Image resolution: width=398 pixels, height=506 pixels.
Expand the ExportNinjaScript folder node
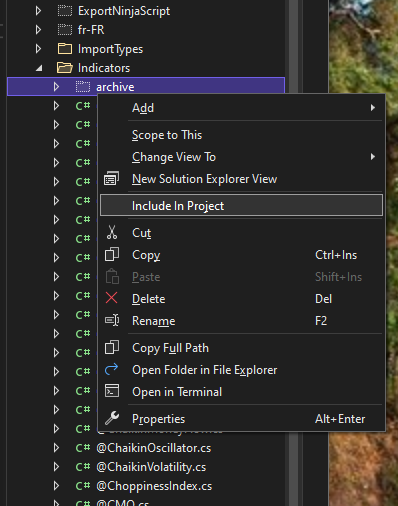38,11
